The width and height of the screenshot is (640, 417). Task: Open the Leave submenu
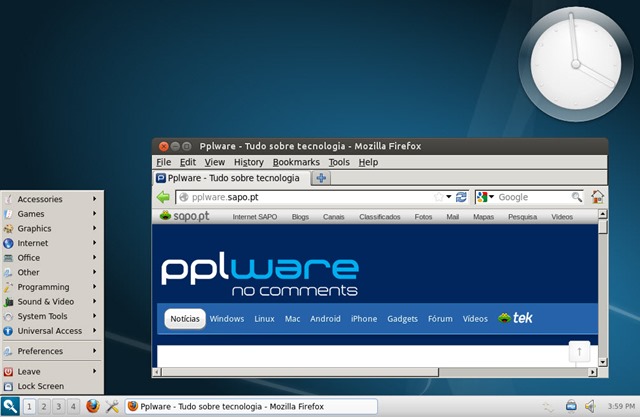point(51,371)
